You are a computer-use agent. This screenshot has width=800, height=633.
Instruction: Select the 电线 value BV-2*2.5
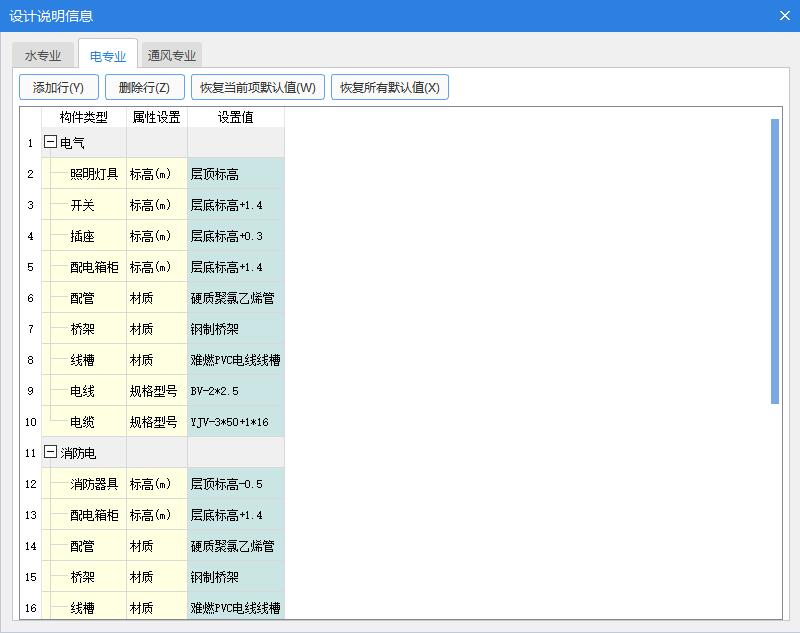click(235, 391)
